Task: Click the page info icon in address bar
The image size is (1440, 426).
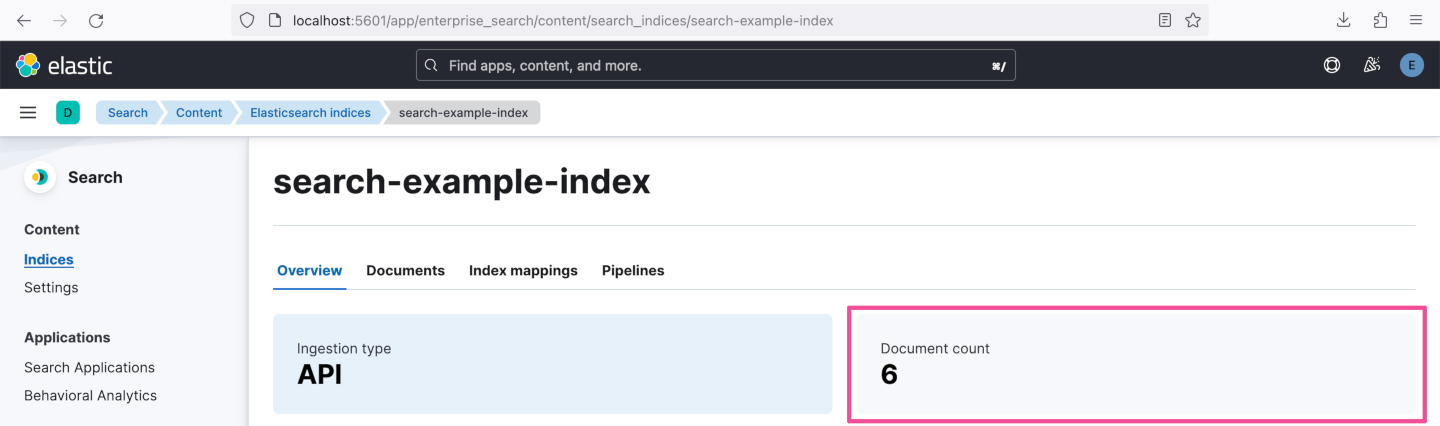Action: tap(276, 20)
